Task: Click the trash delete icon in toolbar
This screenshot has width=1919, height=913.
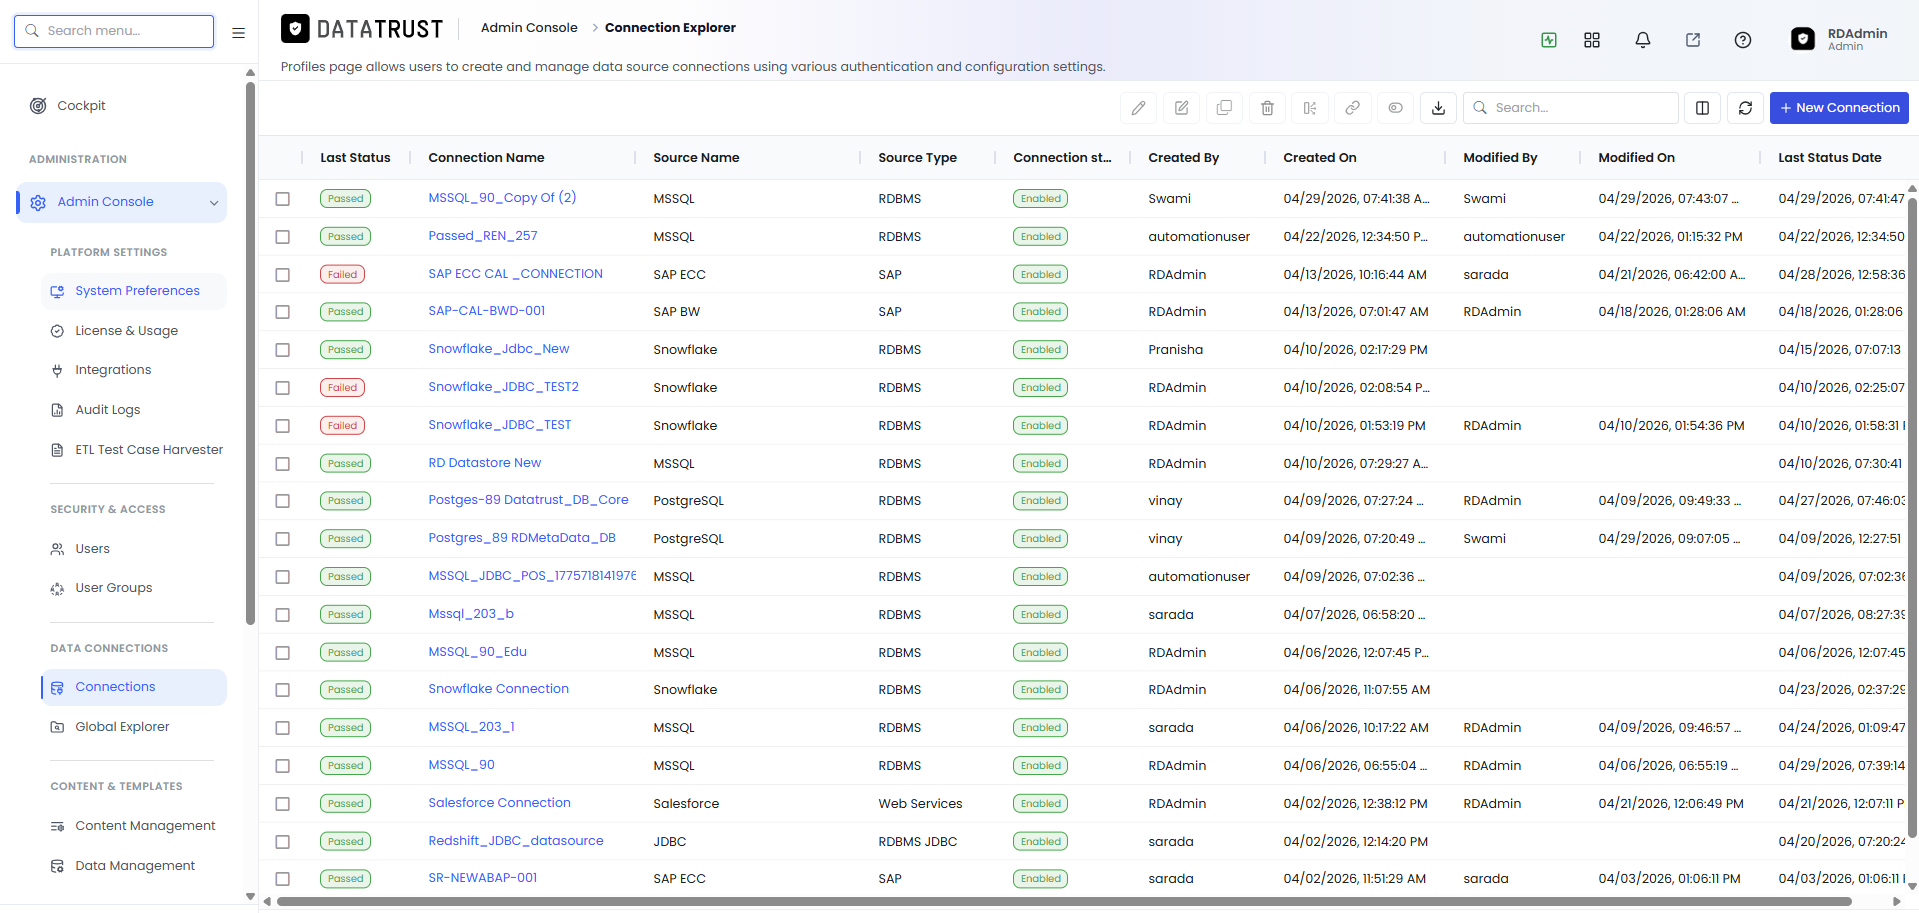Action: [1267, 108]
